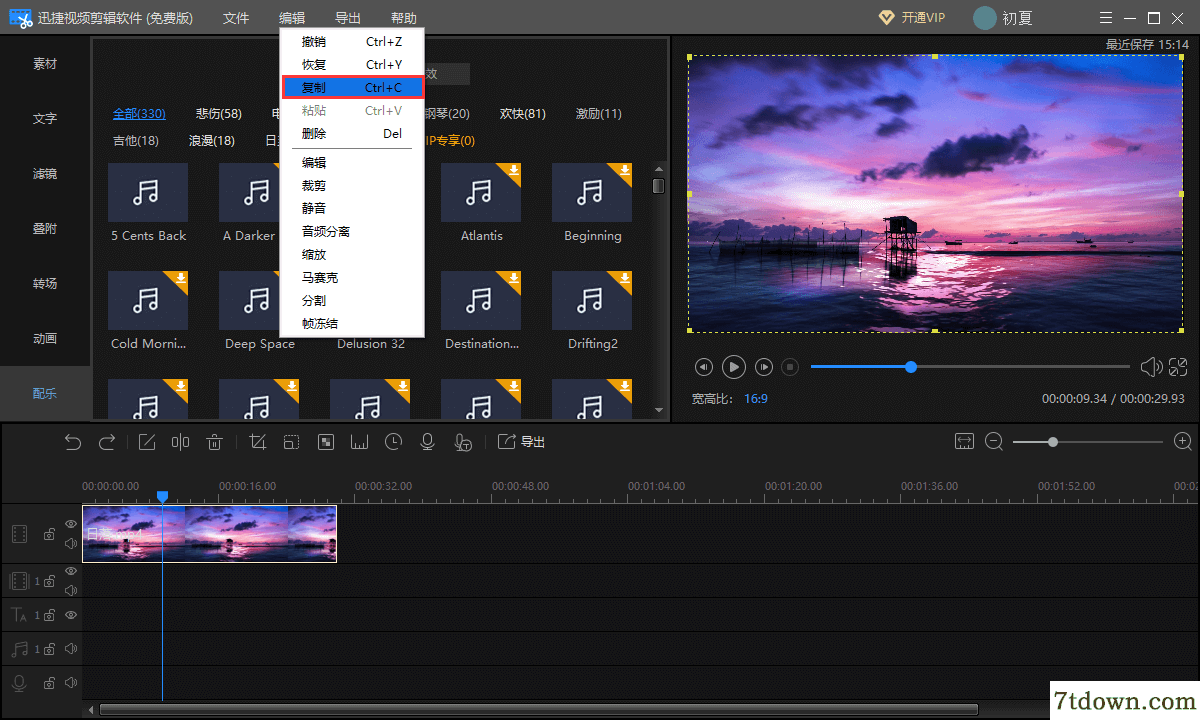Delete the clip with the trash icon
Screen dimensions: 1200x720
point(214,442)
